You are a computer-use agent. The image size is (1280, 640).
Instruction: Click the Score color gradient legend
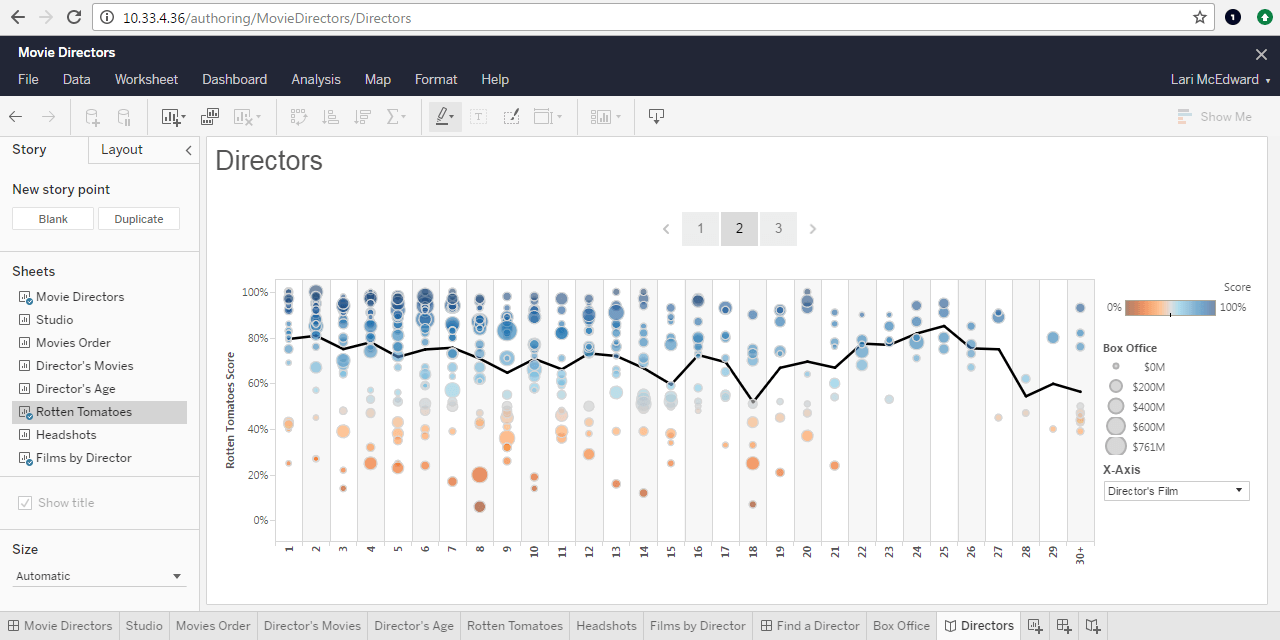(1170, 308)
